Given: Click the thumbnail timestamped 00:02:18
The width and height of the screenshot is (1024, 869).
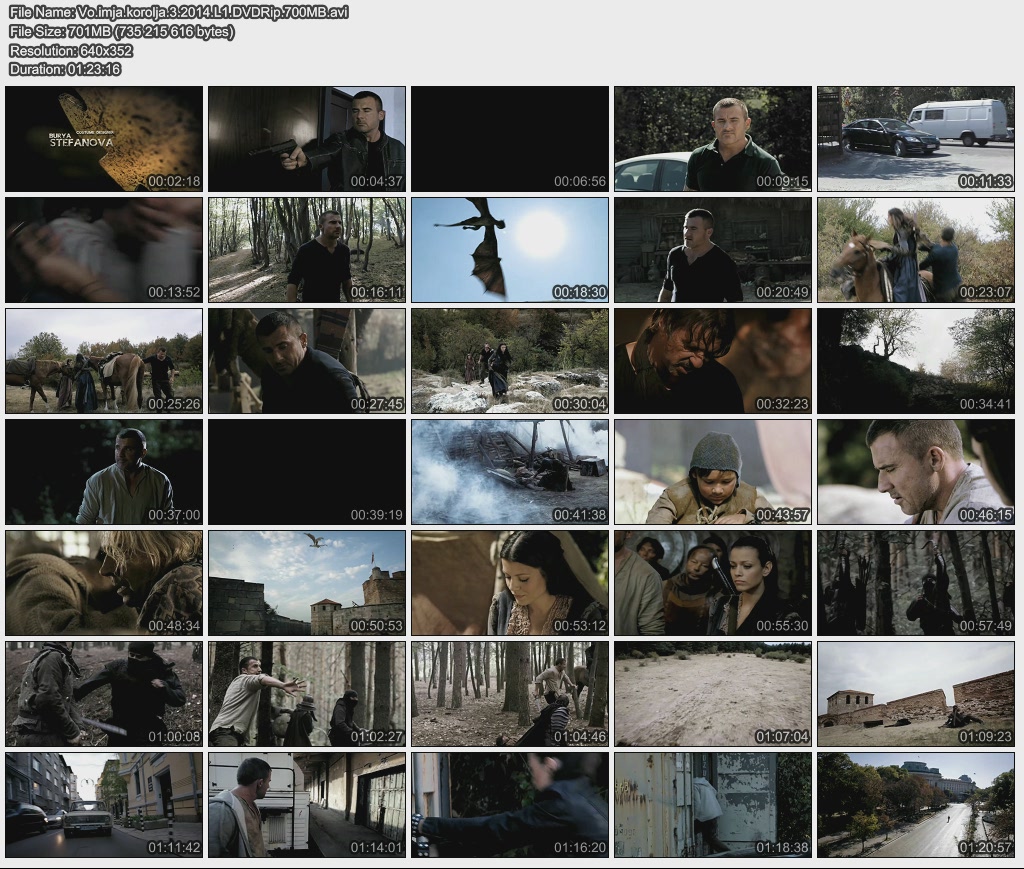Looking at the screenshot, I should [x=104, y=139].
